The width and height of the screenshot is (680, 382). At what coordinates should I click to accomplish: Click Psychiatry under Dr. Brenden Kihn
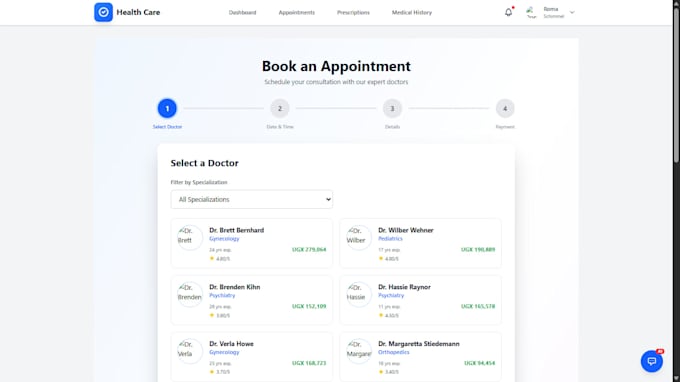click(222, 296)
